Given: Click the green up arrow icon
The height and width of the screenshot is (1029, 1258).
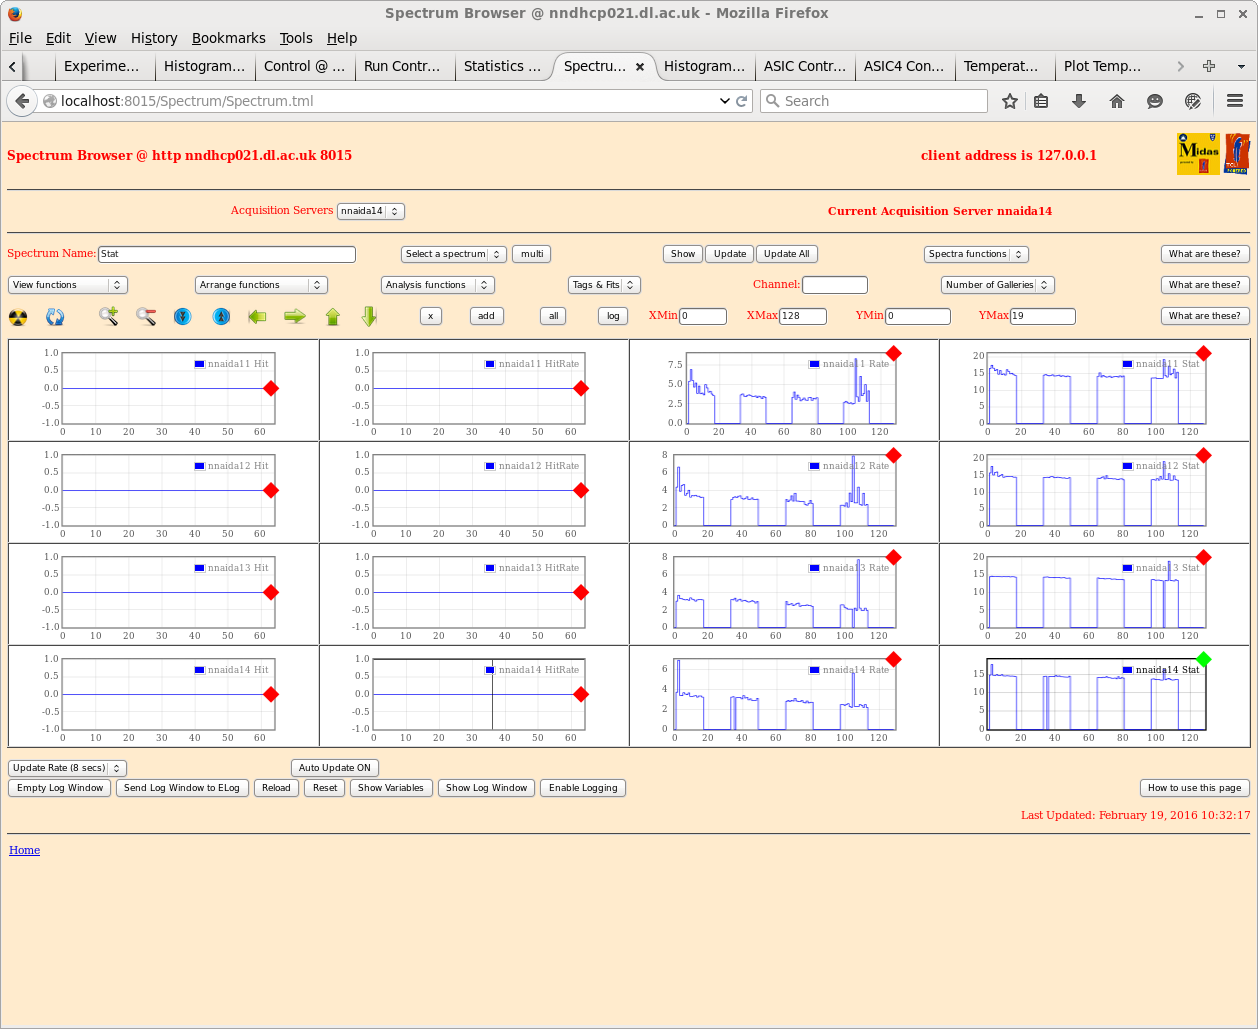Looking at the screenshot, I should 333,316.
